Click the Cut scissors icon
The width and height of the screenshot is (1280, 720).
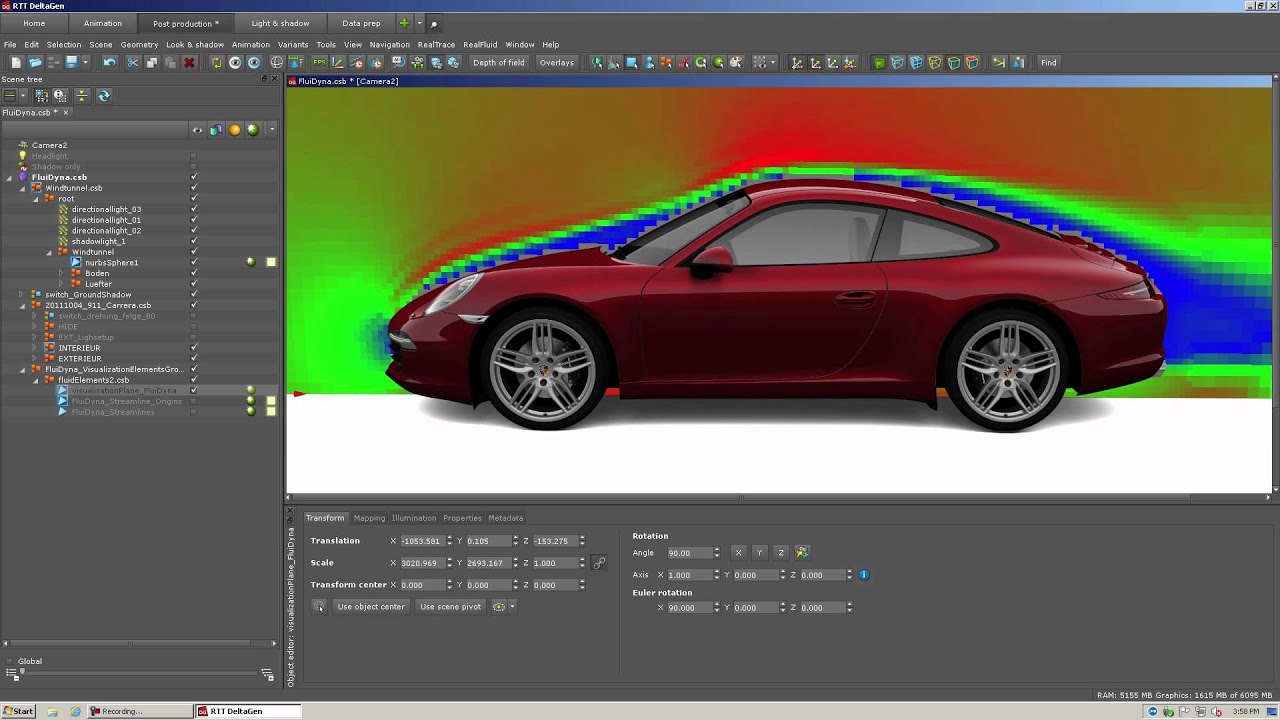(132, 63)
